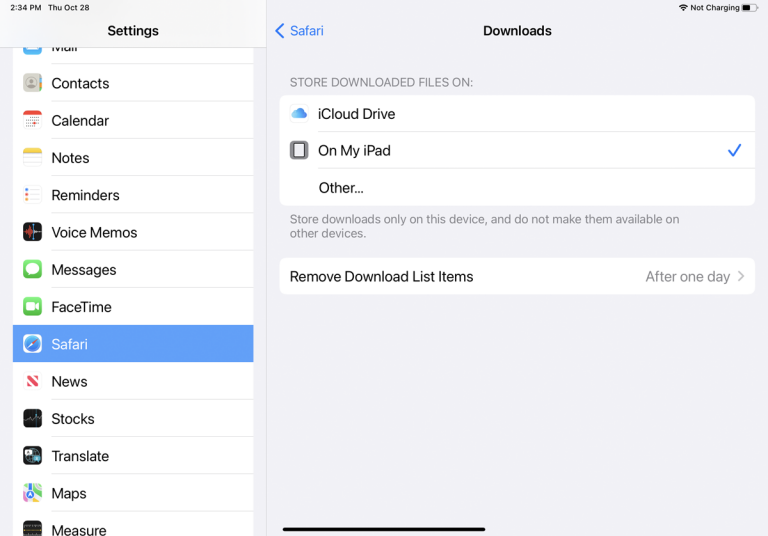Open Maps settings in sidebar
The width and height of the screenshot is (768, 536).
click(x=69, y=493)
